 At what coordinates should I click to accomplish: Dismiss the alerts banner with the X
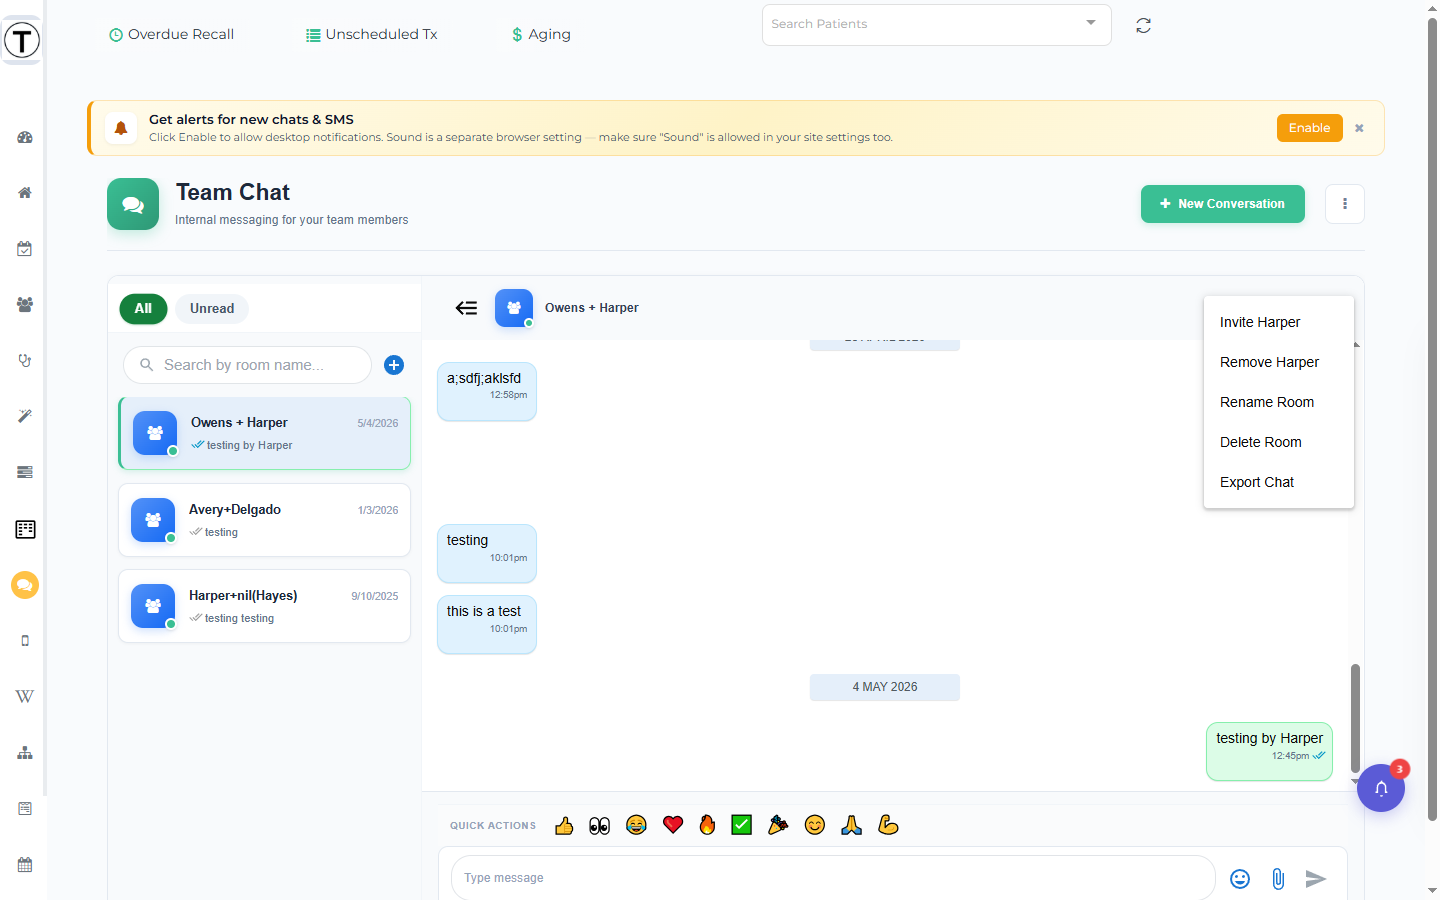click(1359, 128)
